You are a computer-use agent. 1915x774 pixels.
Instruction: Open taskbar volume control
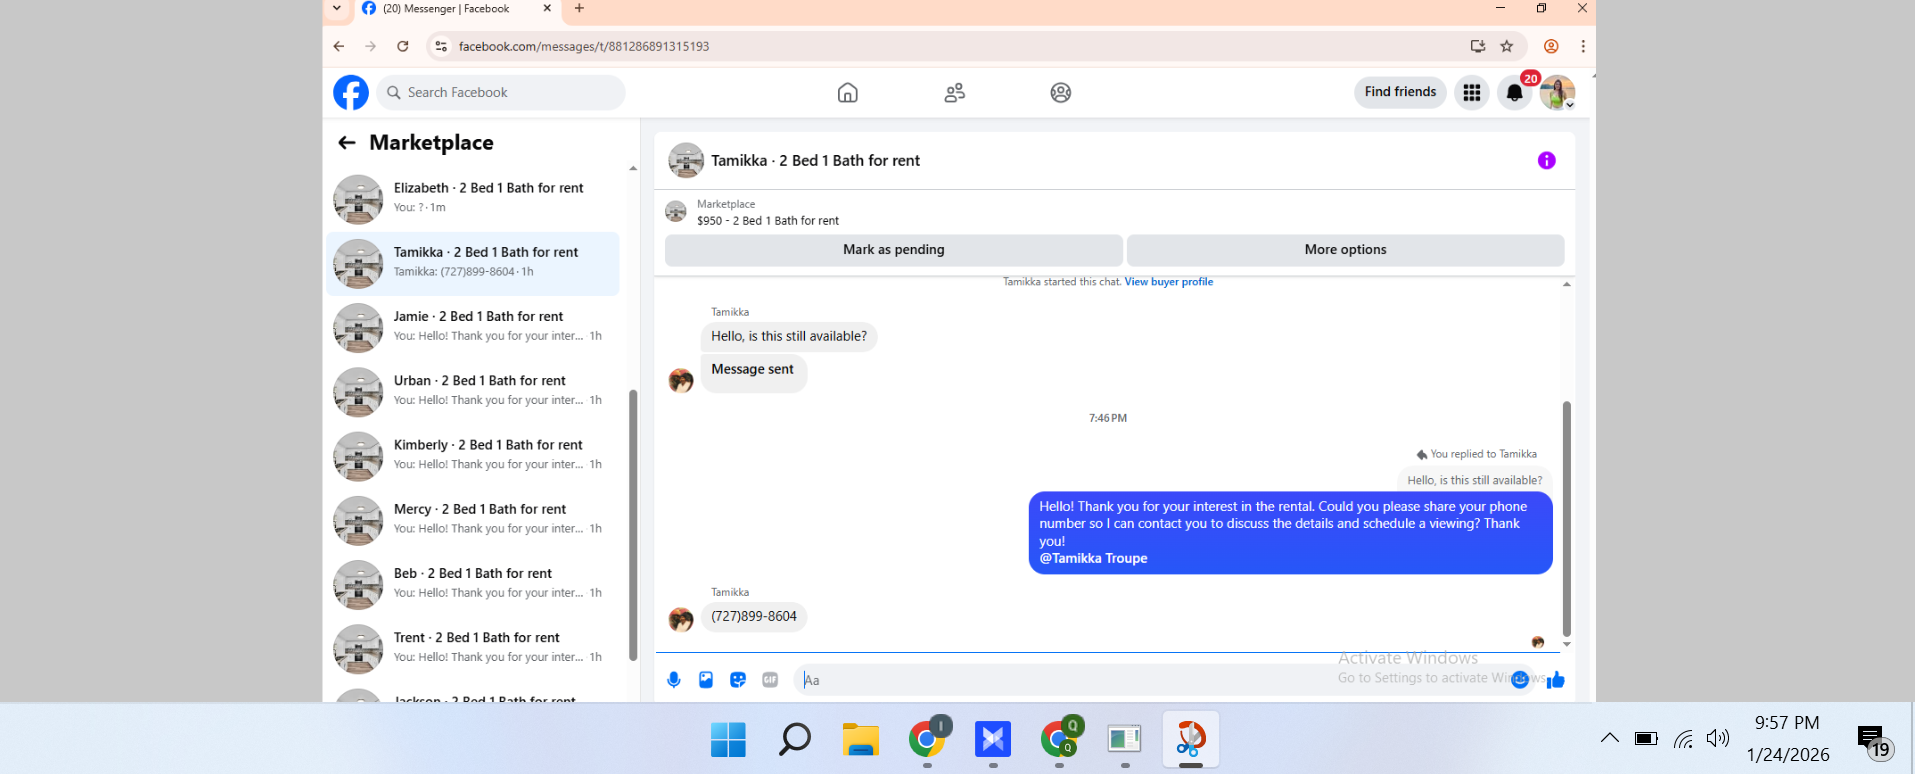click(1718, 739)
